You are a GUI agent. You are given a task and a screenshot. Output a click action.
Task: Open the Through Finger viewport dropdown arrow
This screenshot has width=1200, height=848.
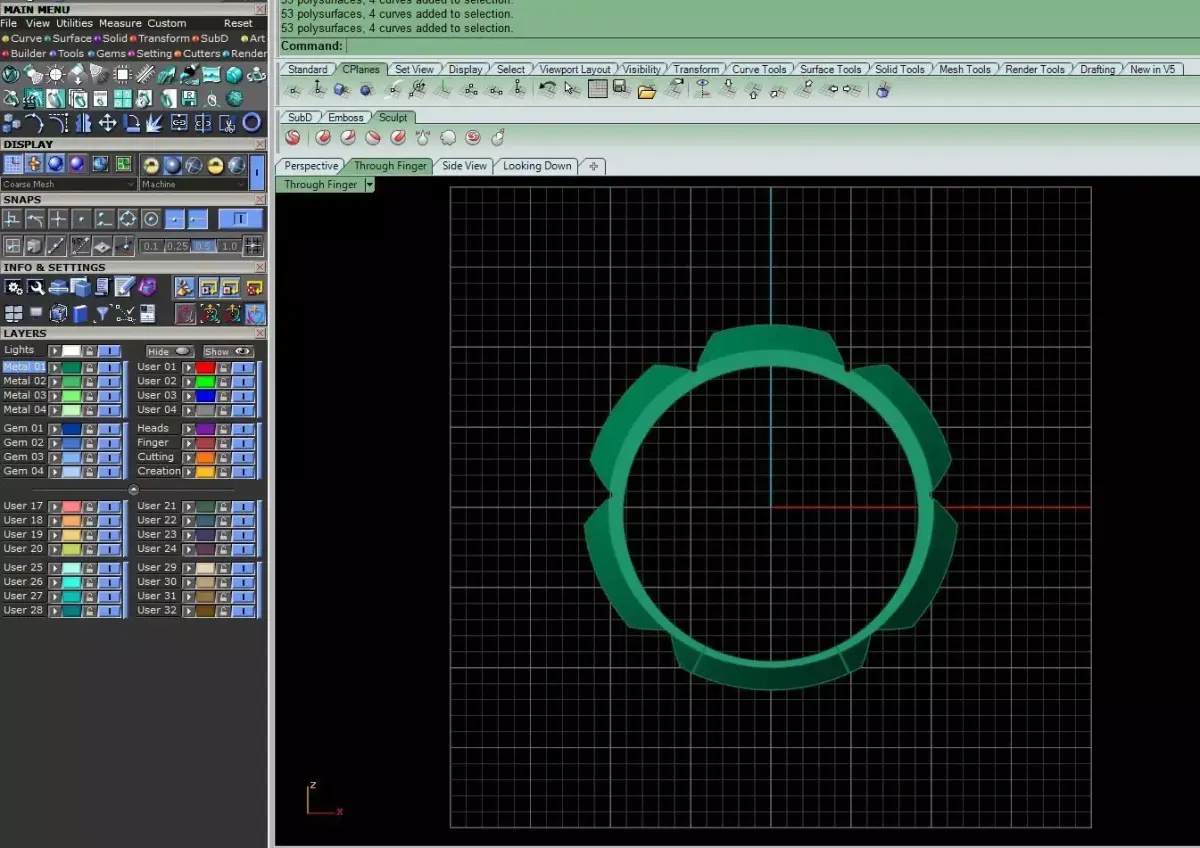click(x=369, y=185)
